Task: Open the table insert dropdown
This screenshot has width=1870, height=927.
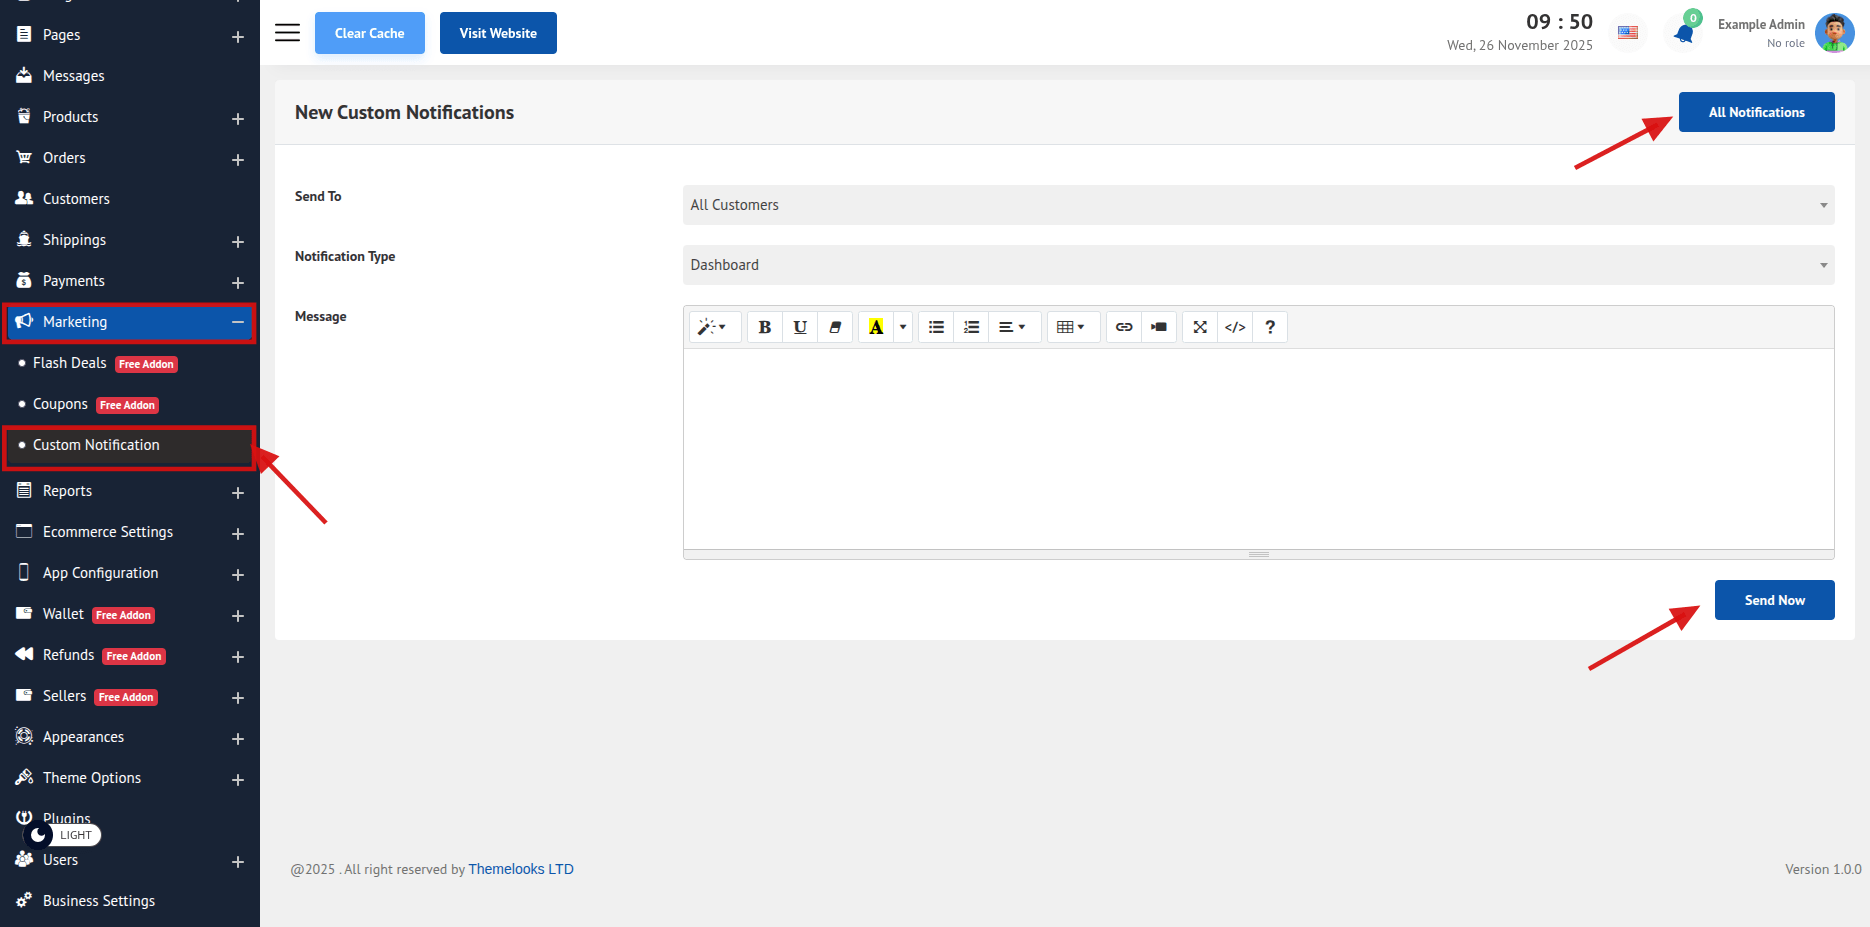Action: point(1071,327)
